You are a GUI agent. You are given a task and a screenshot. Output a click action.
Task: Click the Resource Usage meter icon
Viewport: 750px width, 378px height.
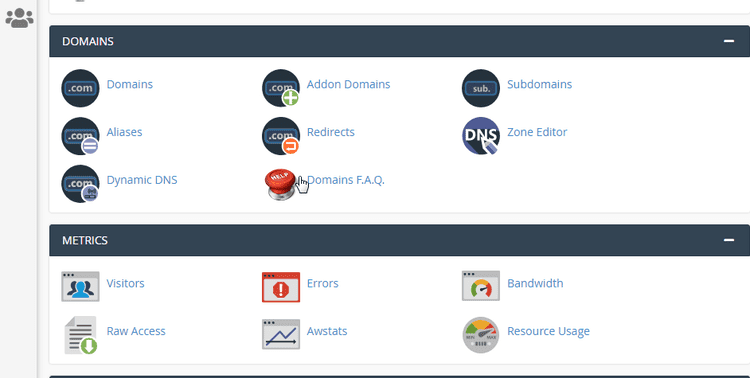coord(481,335)
